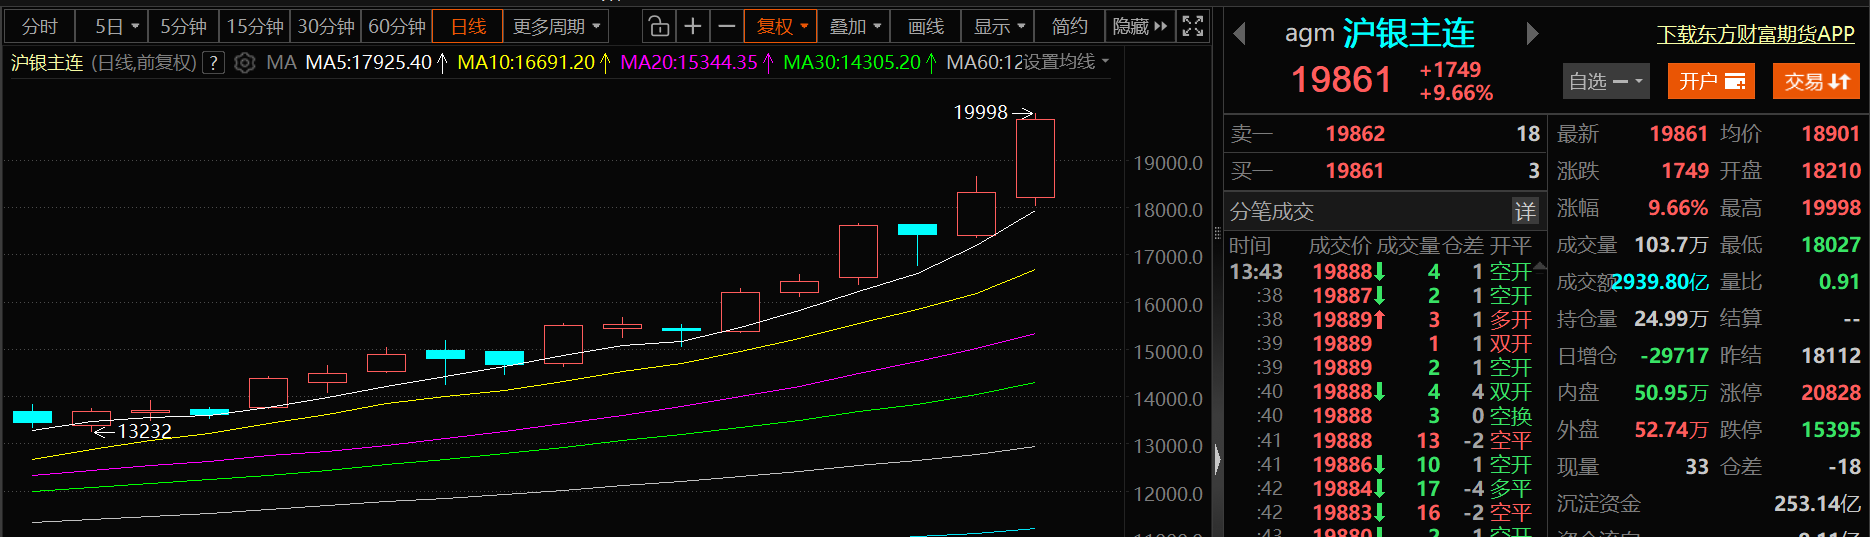Open 详 details for 分笔成交
1870x537 pixels.
click(1525, 211)
